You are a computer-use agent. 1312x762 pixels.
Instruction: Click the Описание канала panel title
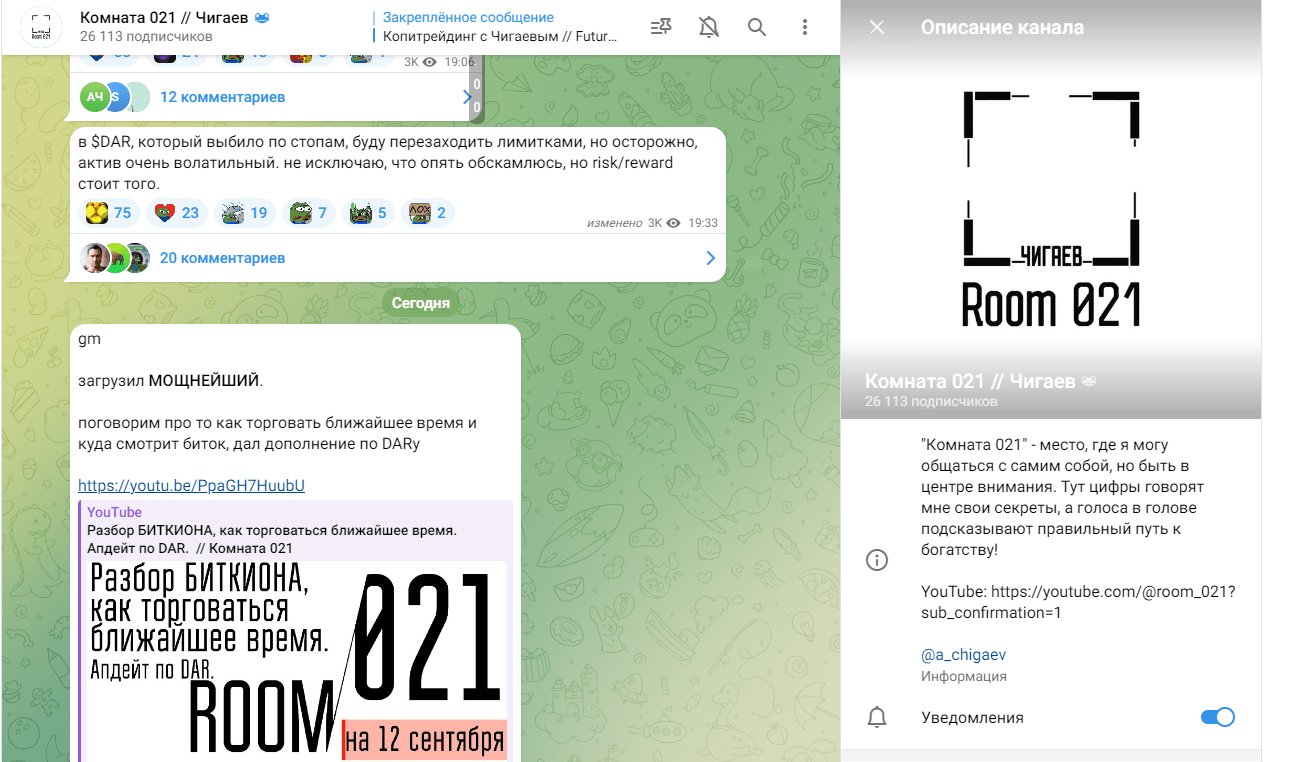point(1002,28)
